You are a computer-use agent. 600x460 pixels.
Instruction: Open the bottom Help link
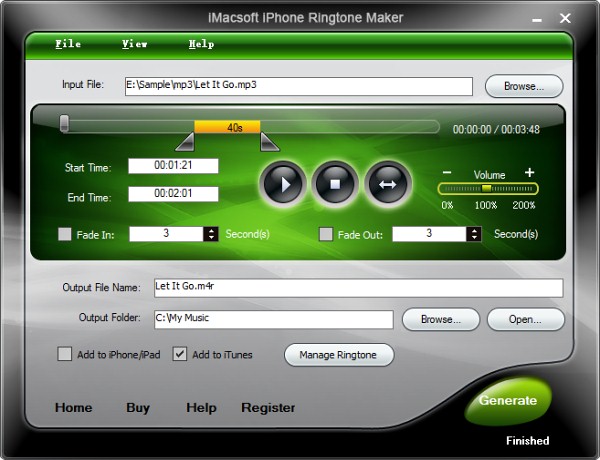point(201,408)
